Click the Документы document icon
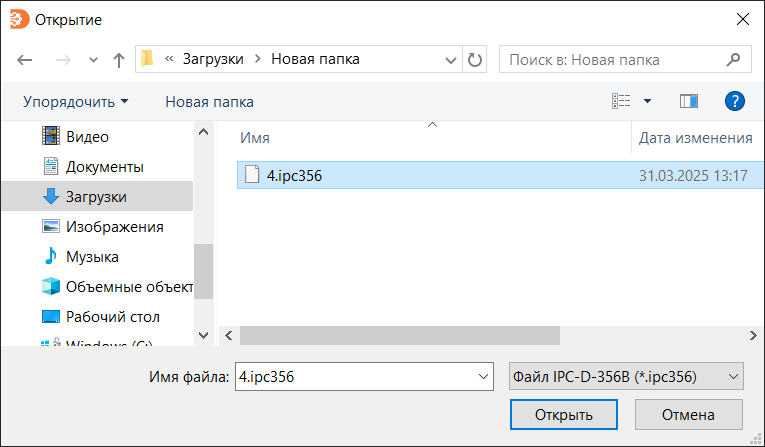This screenshot has height=447, width=765. (51, 166)
